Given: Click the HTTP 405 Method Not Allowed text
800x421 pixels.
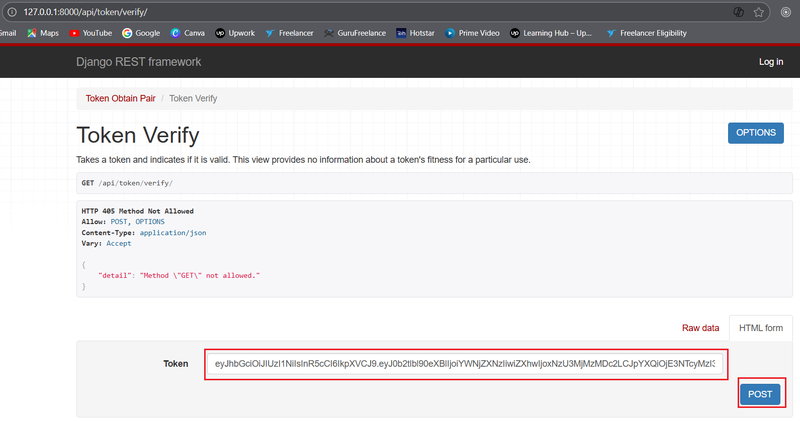Looking at the screenshot, I should 137,211.
